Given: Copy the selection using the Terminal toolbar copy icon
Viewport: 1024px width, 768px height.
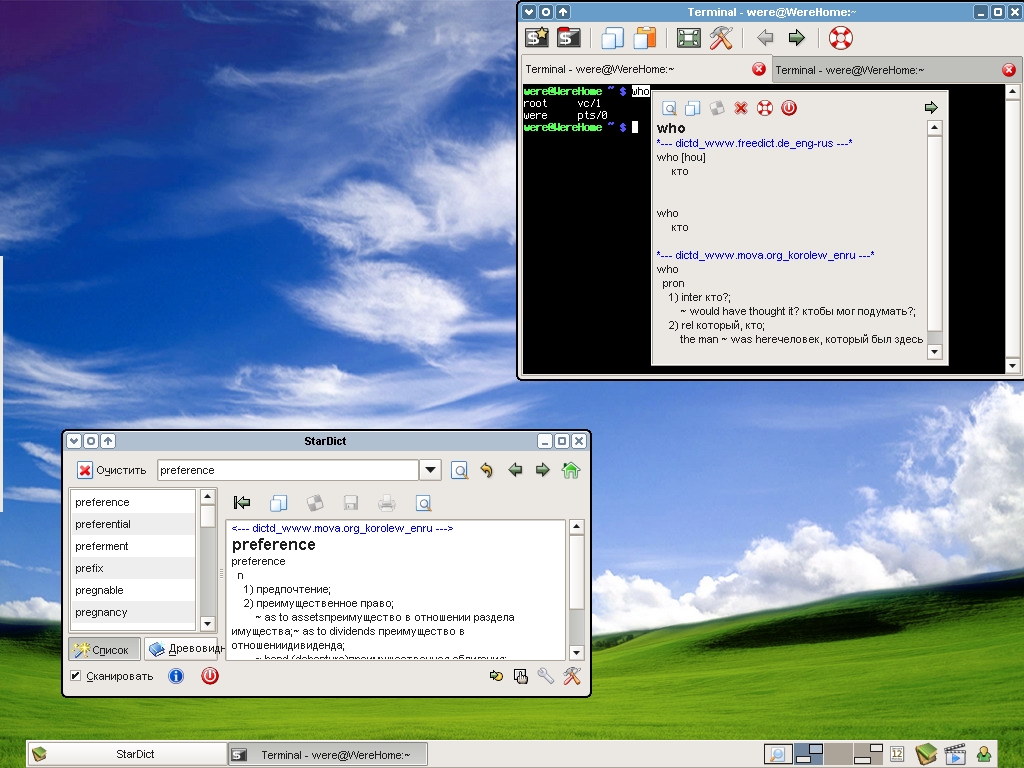Looking at the screenshot, I should pos(613,38).
